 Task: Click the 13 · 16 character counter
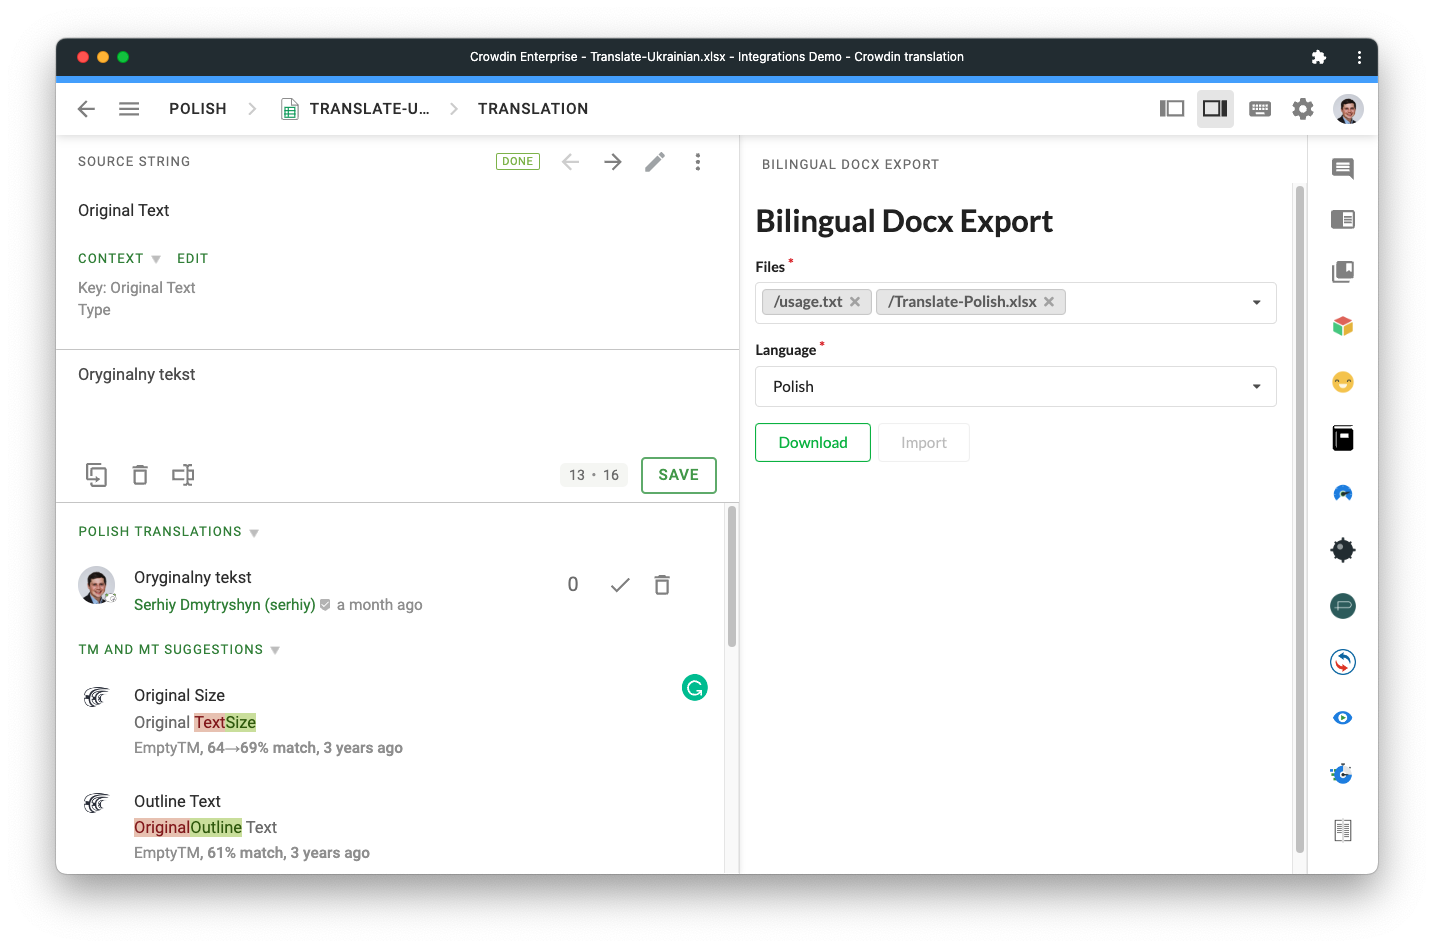coord(594,475)
